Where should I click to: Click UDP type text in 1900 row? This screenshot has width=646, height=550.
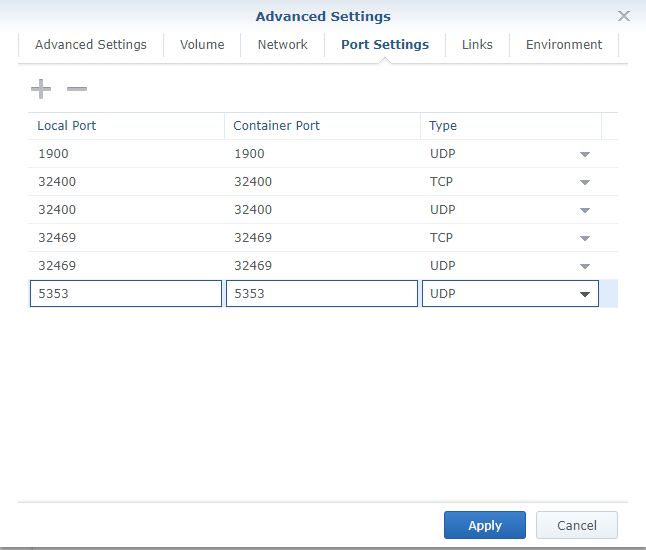442,154
